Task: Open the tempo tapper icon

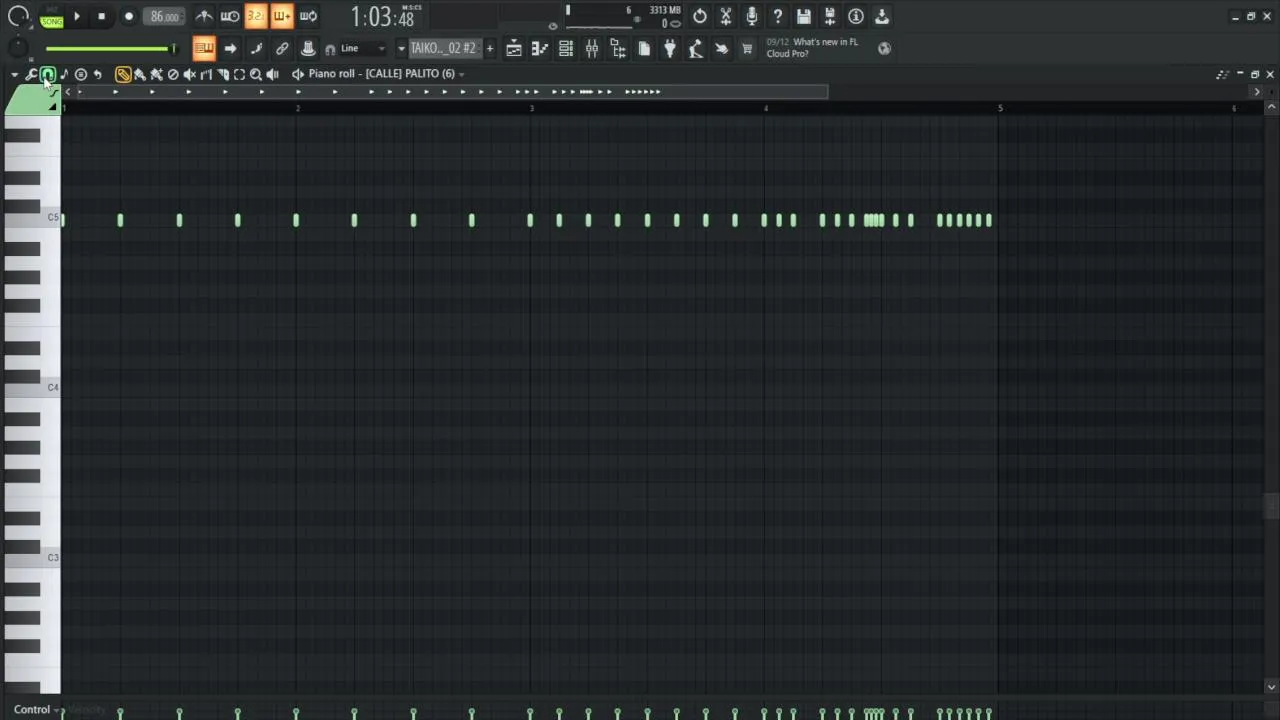Action: [695, 48]
